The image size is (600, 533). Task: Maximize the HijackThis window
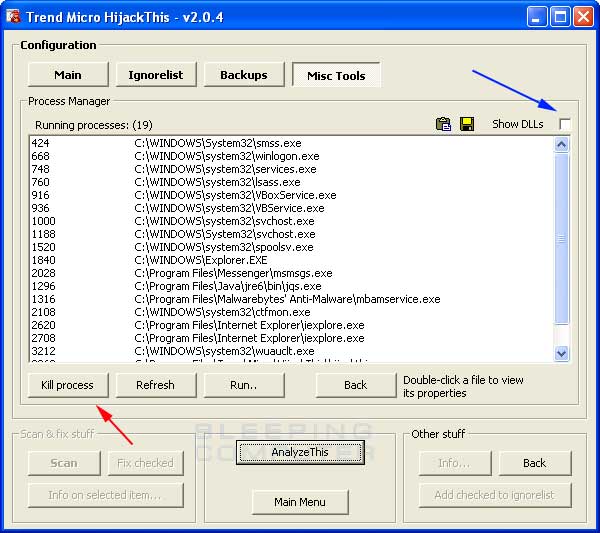560,16
